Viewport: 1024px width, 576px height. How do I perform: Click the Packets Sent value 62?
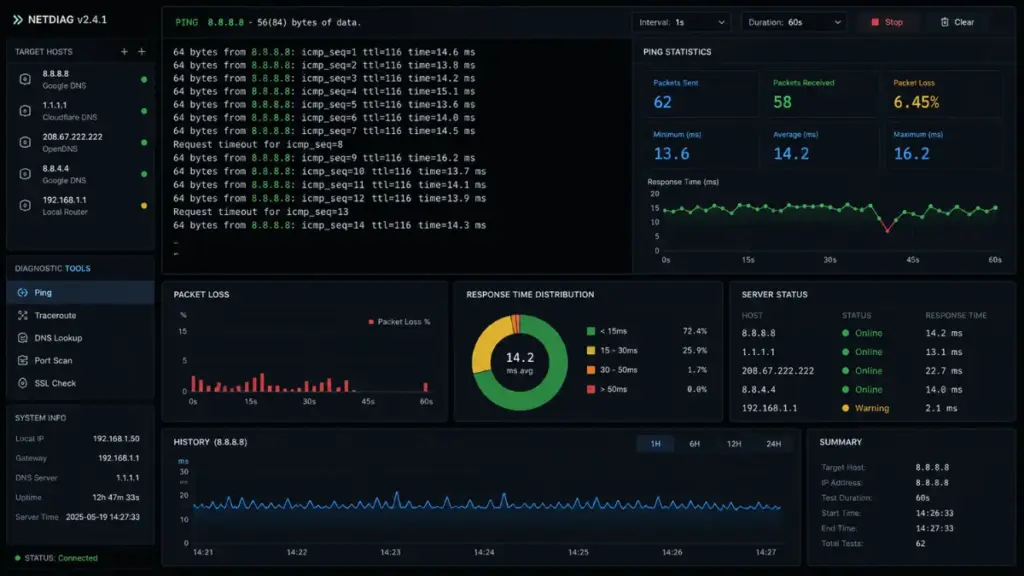[662, 103]
